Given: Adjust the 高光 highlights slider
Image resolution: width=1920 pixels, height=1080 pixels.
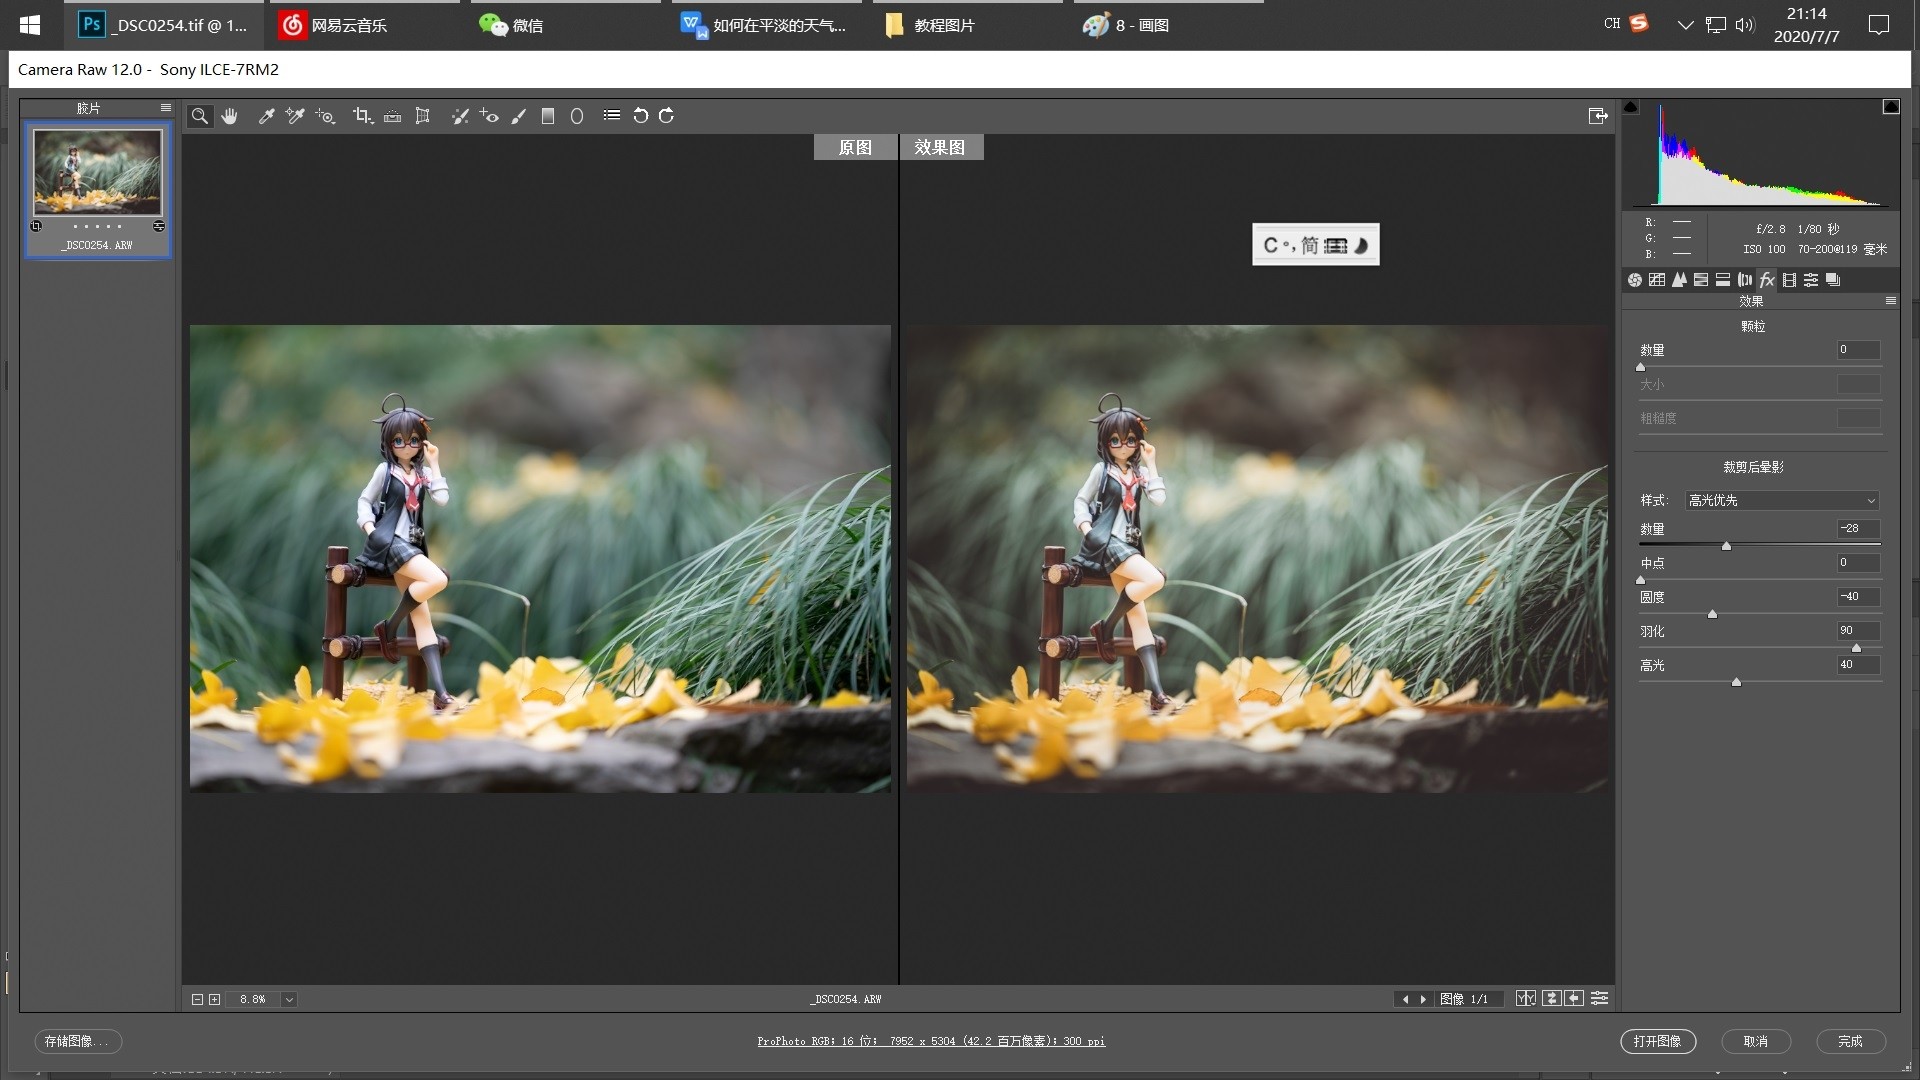Looking at the screenshot, I should point(1736,681).
